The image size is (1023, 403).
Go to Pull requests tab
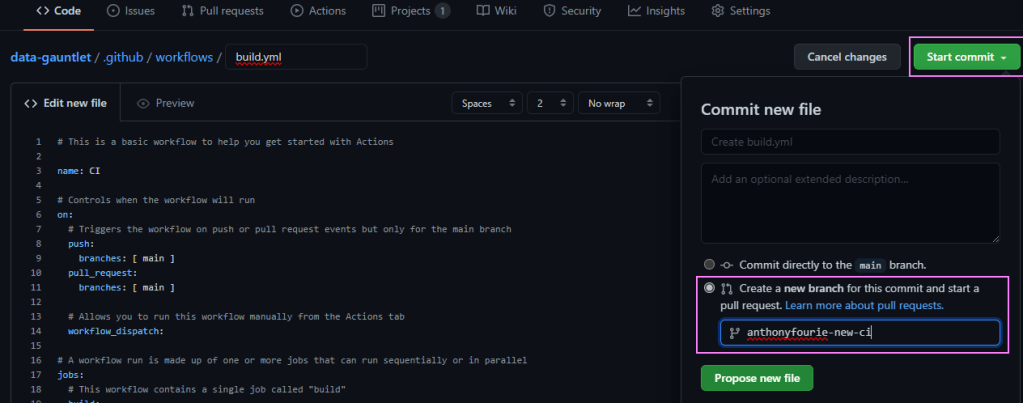222,11
